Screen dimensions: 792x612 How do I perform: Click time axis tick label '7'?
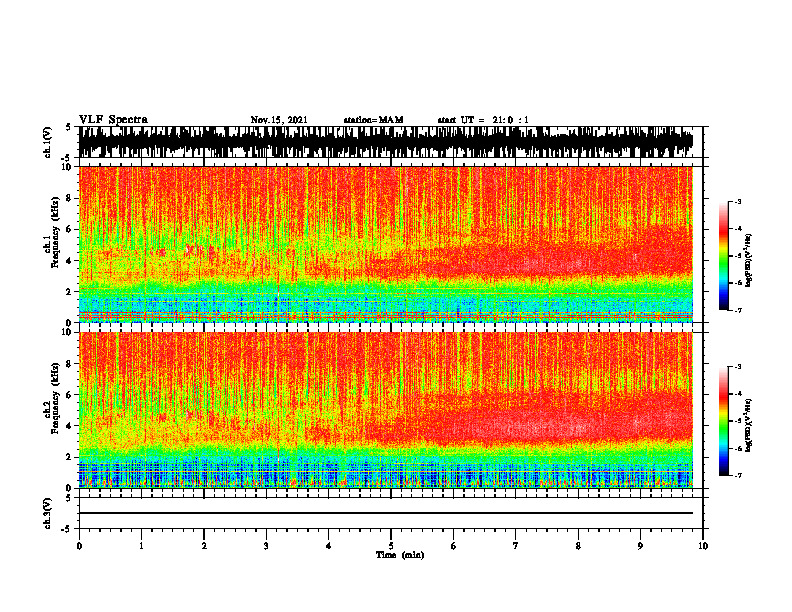(x=516, y=546)
